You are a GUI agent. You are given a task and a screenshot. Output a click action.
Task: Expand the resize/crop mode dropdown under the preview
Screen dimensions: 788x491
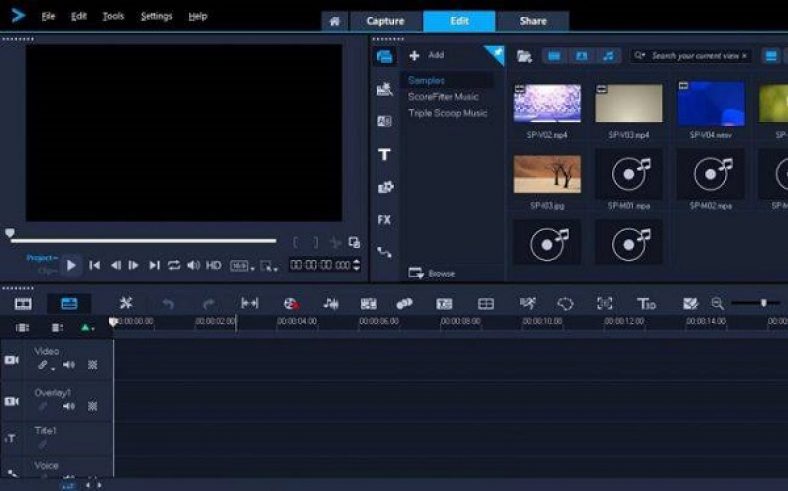click(268, 266)
